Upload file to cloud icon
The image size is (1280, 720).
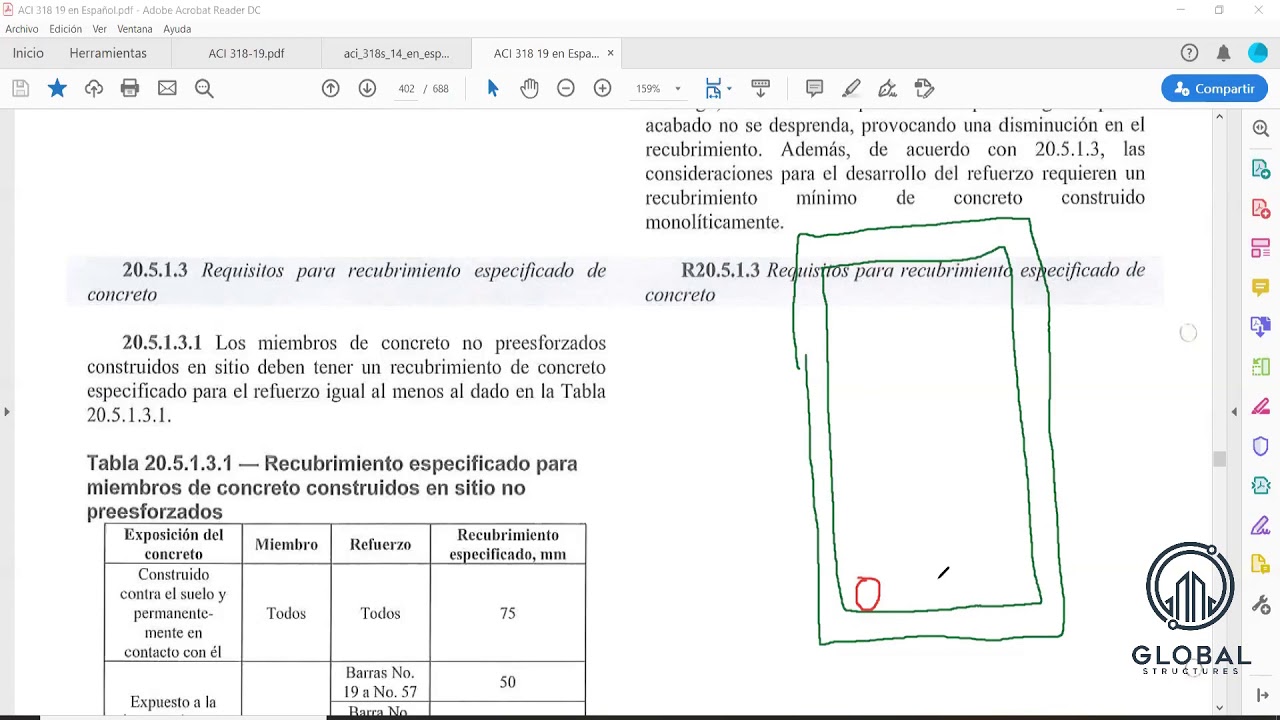click(94, 89)
